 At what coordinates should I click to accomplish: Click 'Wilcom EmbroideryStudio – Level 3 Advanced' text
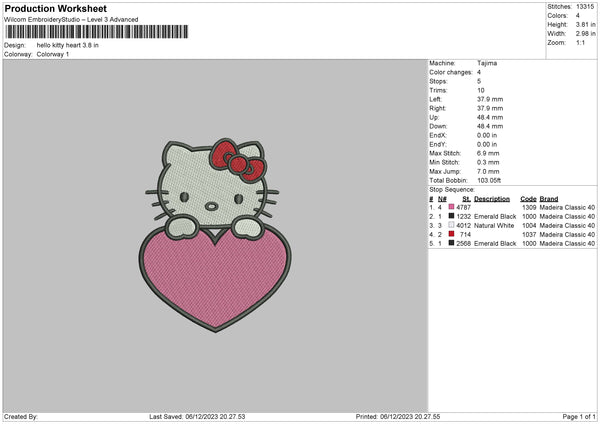pos(71,20)
